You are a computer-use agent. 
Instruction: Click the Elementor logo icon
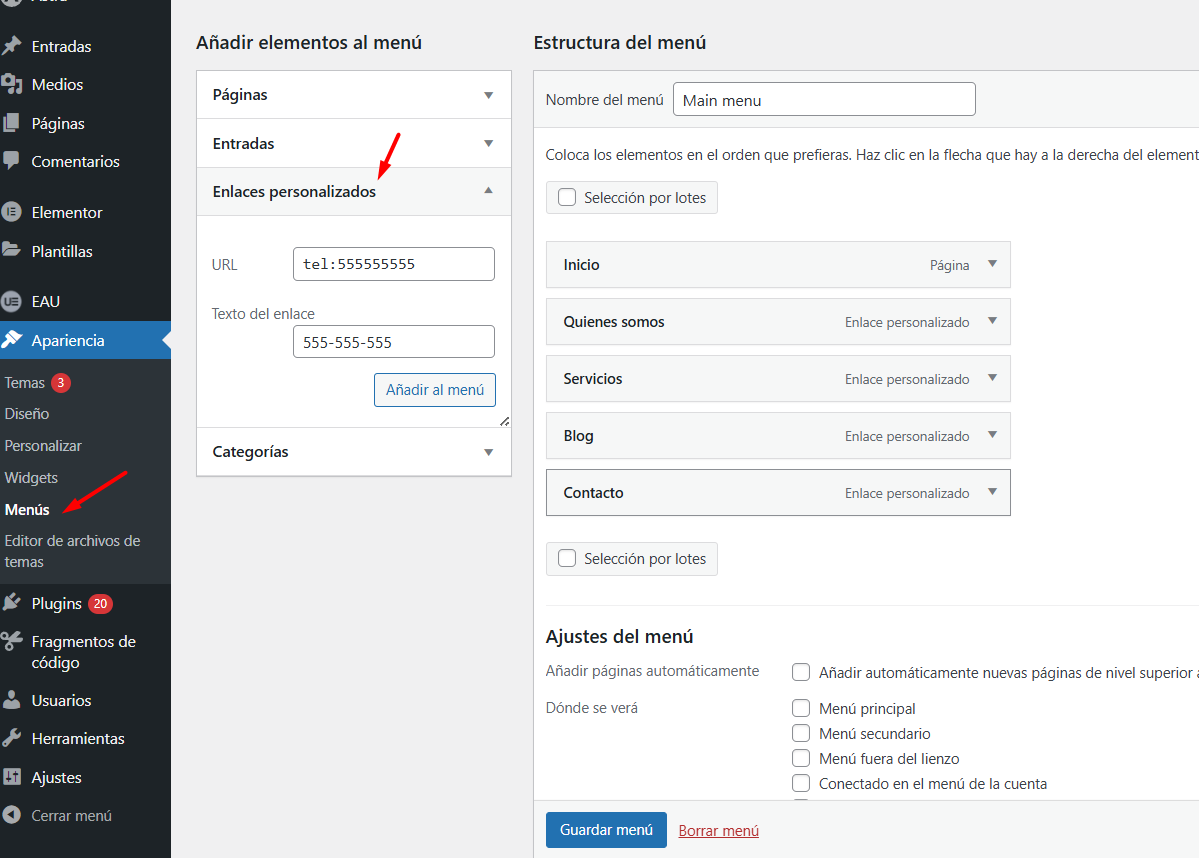pyautogui.click(x=12, y=212)
